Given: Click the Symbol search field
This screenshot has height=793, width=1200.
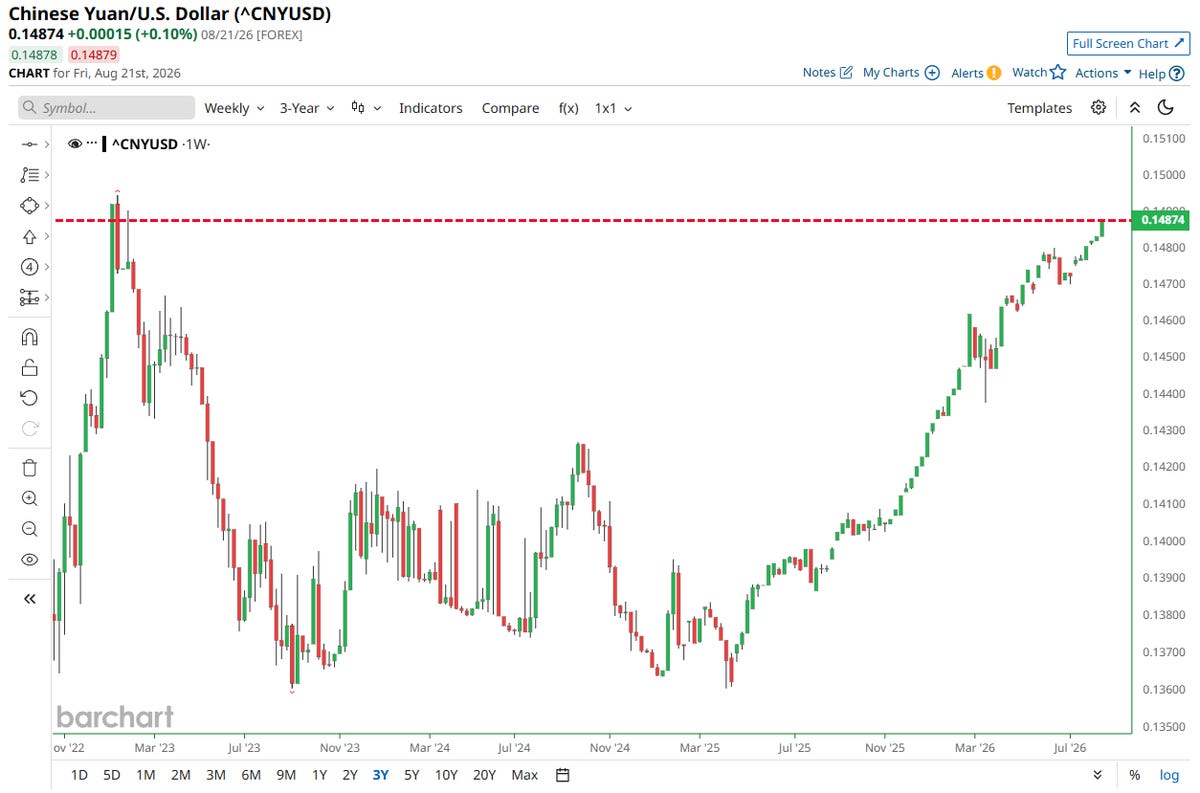Looking at the screenshot, I should [x=107, y=108].
